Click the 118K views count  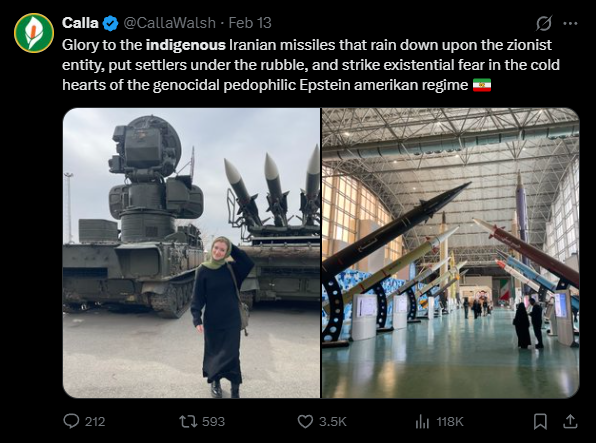[x=450, y=421]
